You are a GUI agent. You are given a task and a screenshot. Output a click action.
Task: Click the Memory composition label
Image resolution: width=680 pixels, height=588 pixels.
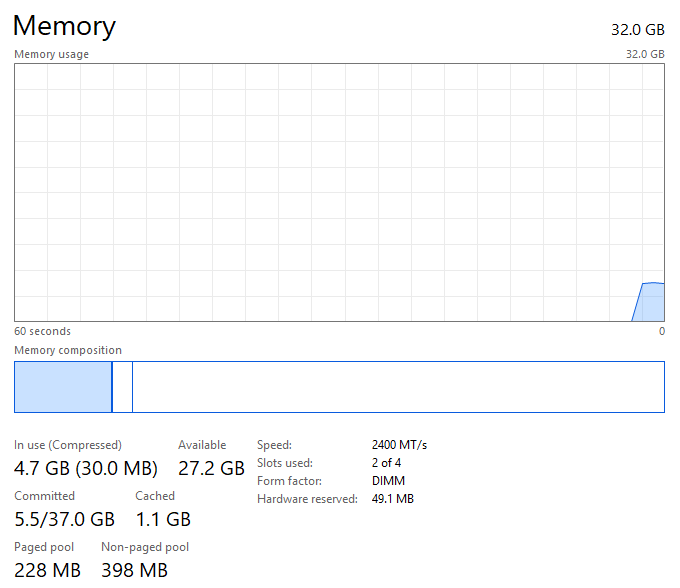pyautogui.click(x=68, y=350)
